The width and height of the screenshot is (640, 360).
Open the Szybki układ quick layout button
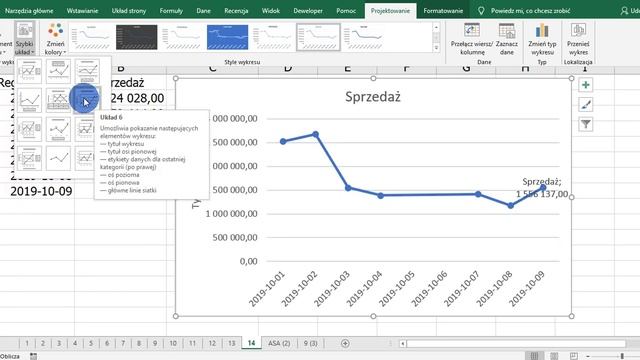tap(24, 39)
